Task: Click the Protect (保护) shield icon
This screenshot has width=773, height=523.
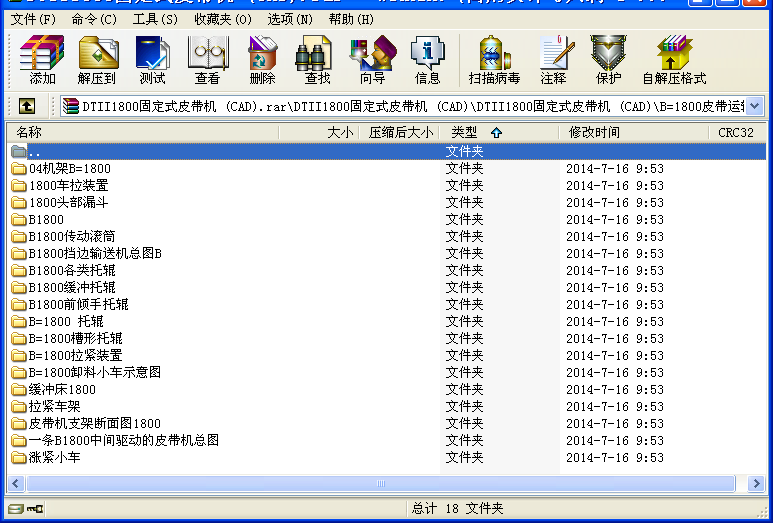Action: tap(608, 60)
